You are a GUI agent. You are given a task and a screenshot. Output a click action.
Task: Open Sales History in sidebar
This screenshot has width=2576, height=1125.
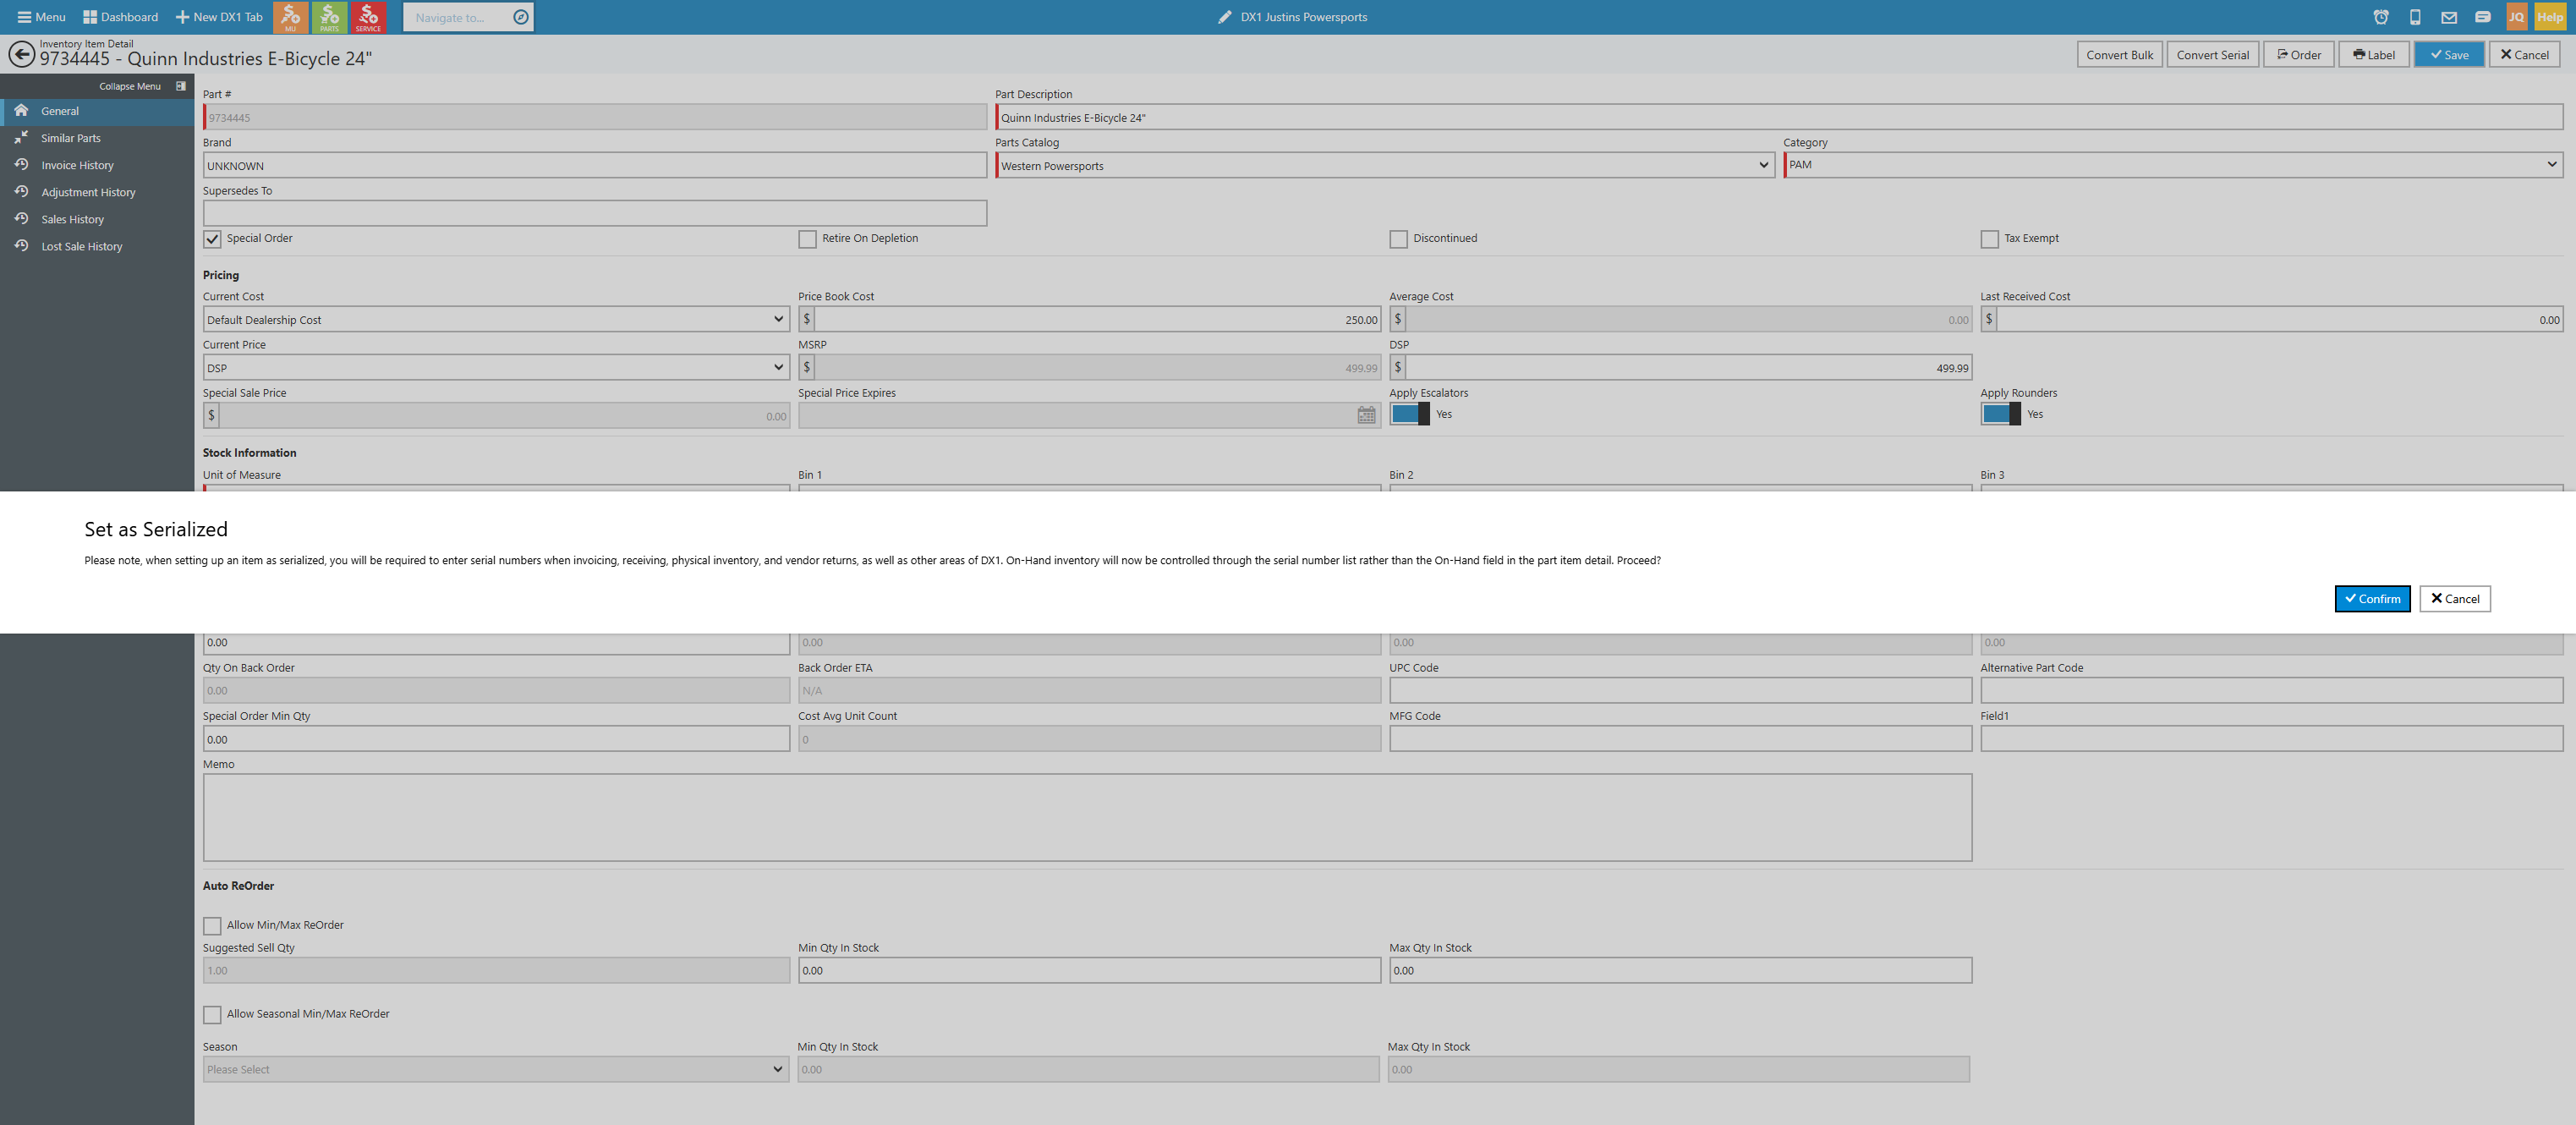[97, 219]
